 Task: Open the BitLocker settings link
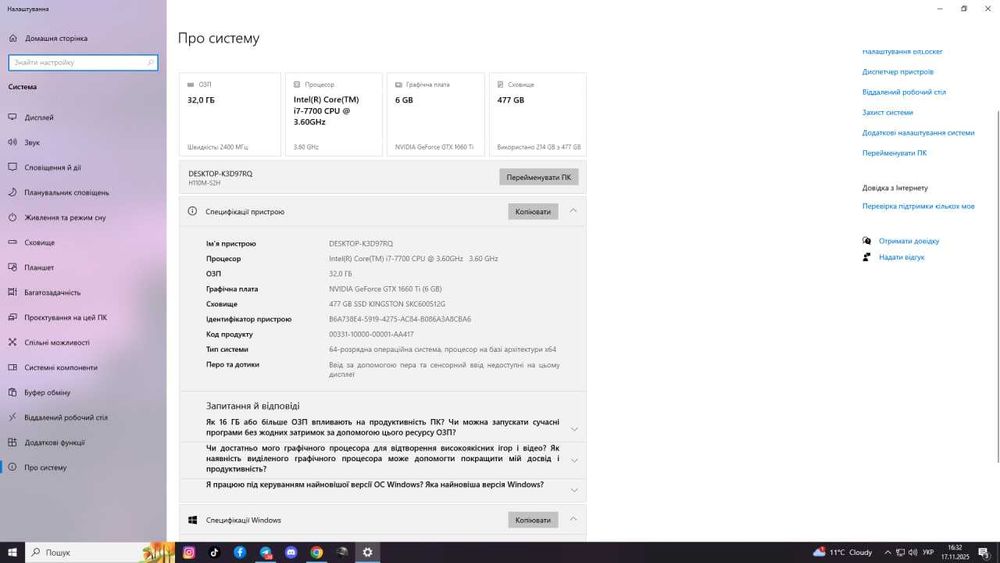coord(902,52)
